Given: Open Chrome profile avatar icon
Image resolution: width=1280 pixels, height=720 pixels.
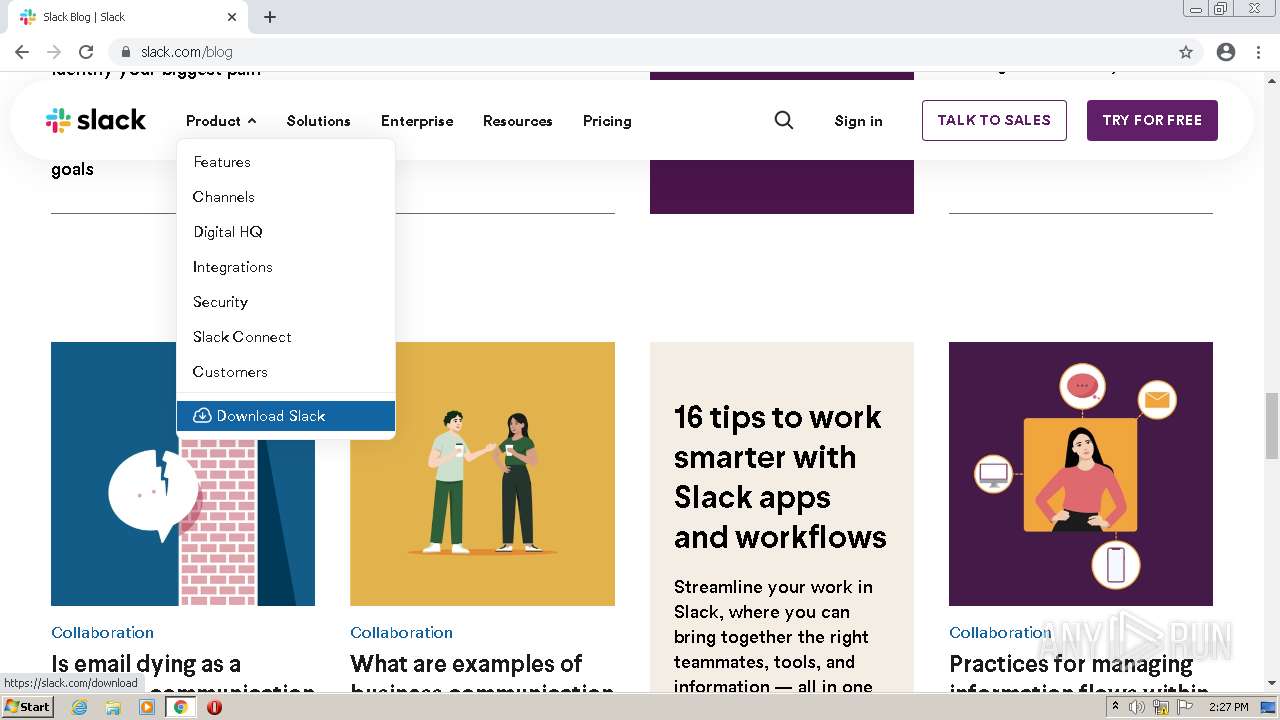Looking at the screenshot, I should (x=1226, y=52).
